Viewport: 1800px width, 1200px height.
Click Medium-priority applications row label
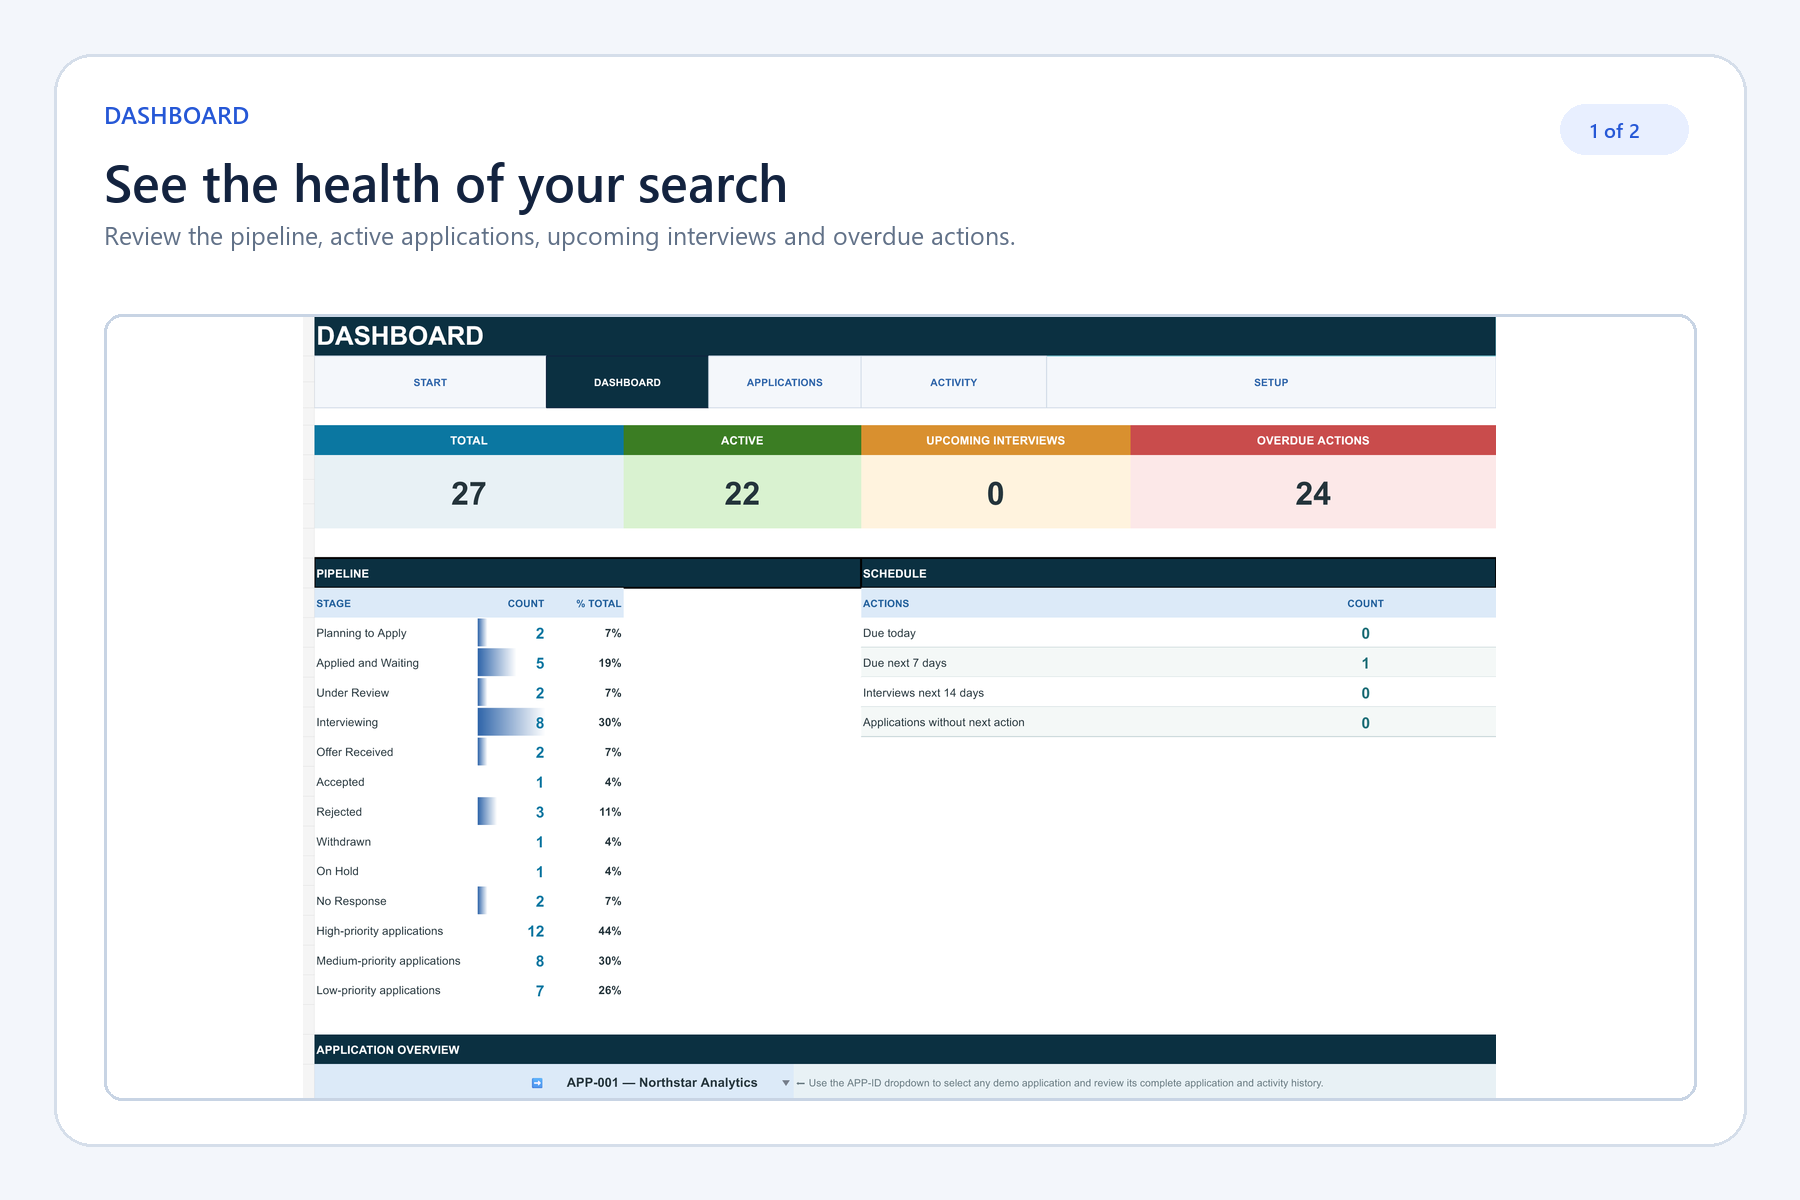pyautogui.click(x=388, y=961)
